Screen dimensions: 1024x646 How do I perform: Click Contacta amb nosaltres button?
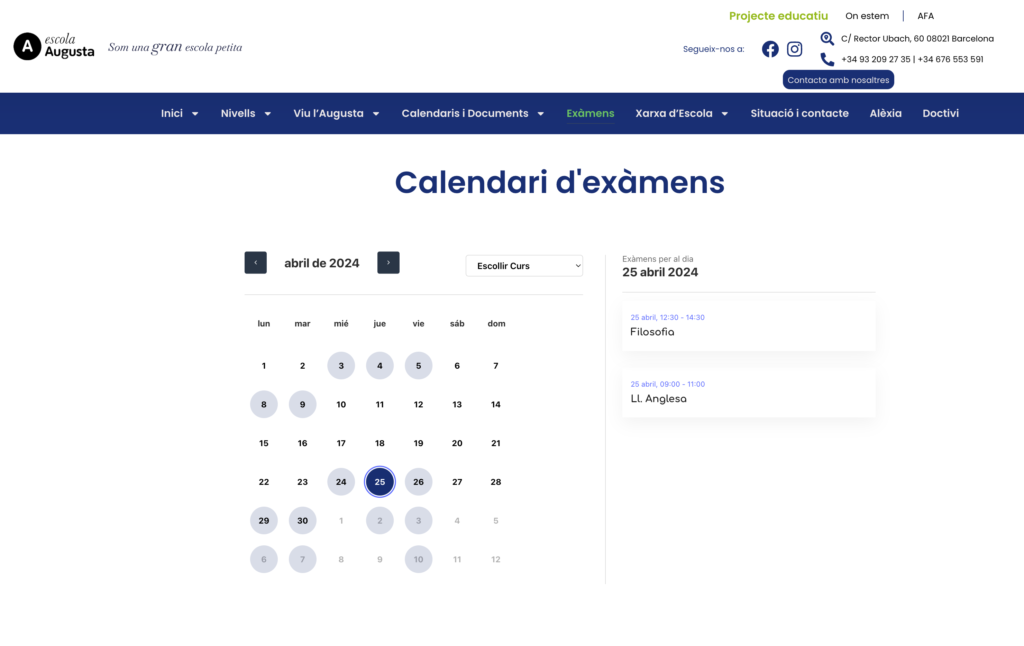pyautogui.click(x=838, y=80)
